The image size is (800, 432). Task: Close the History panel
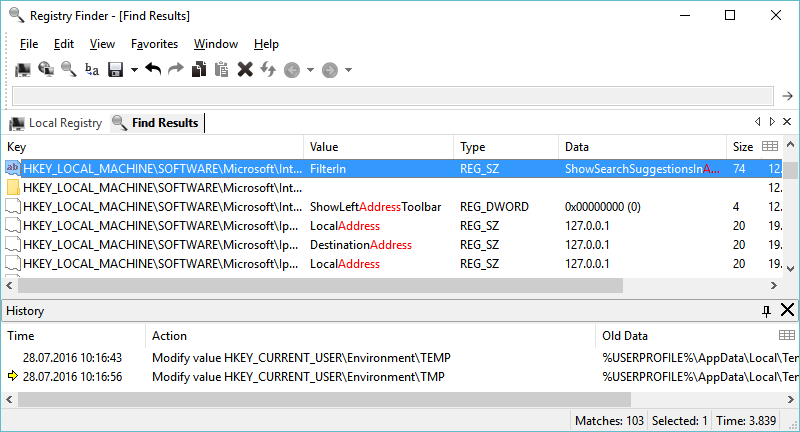pyautogui.click(x=787, y=310)
